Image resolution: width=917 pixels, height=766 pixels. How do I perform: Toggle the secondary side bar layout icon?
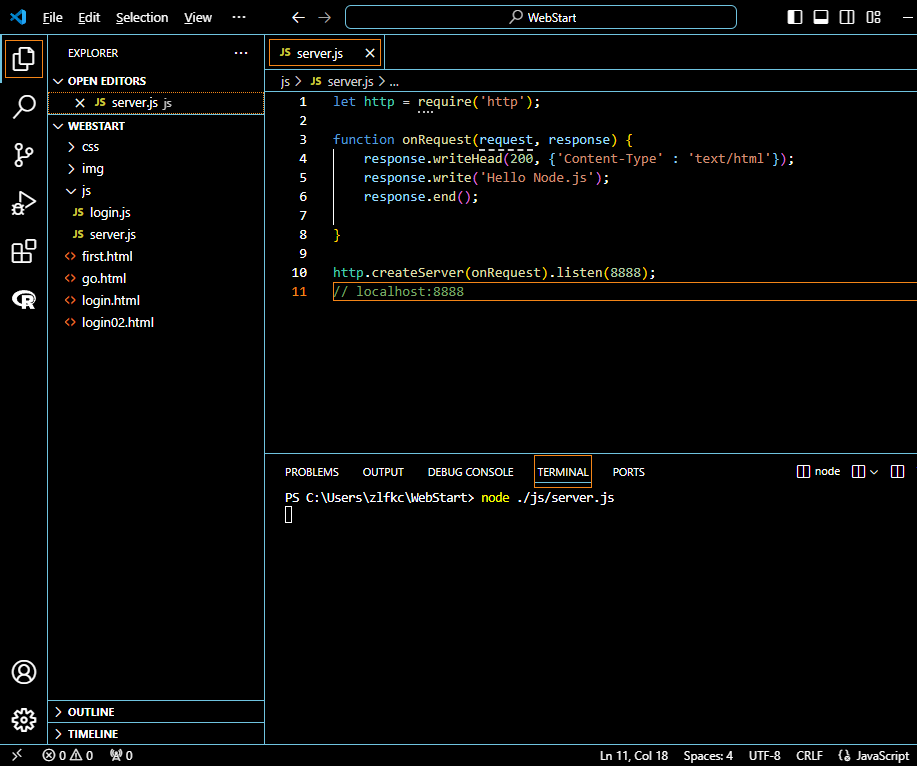[847, 17]
